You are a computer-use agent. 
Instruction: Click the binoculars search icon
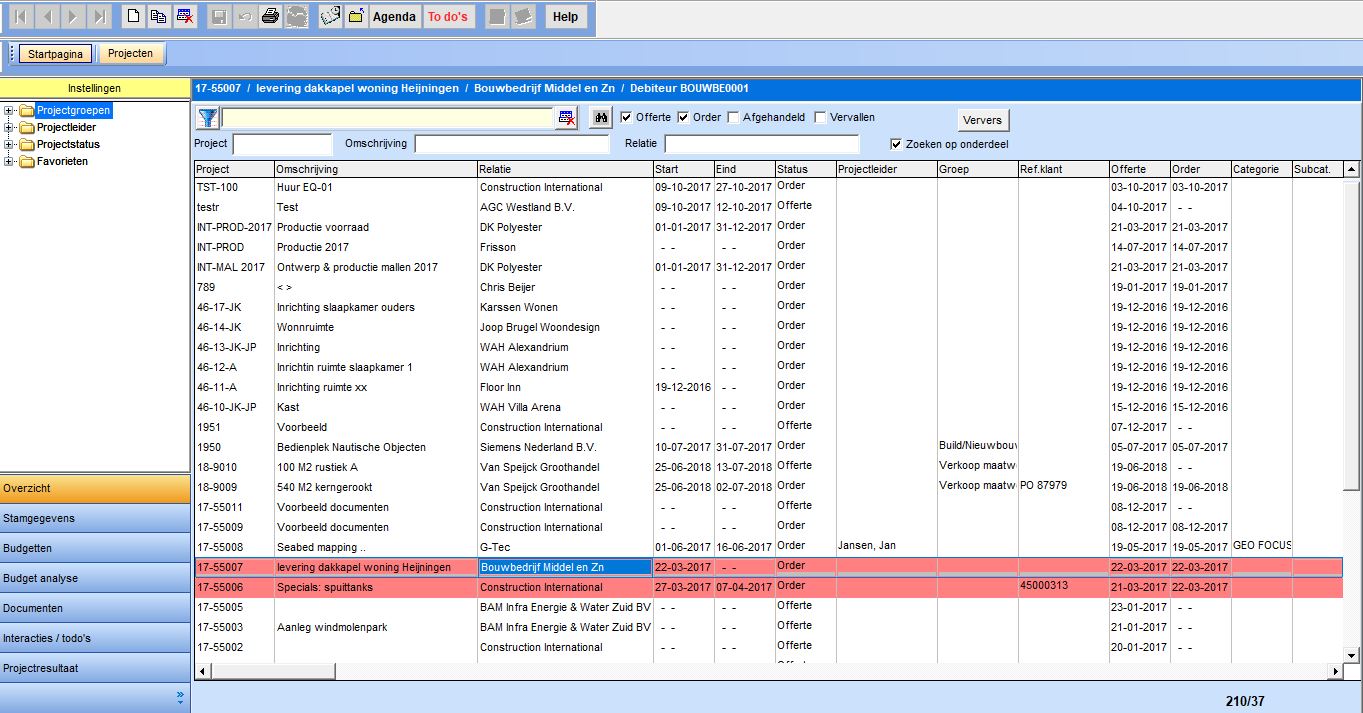click(600, 118)
